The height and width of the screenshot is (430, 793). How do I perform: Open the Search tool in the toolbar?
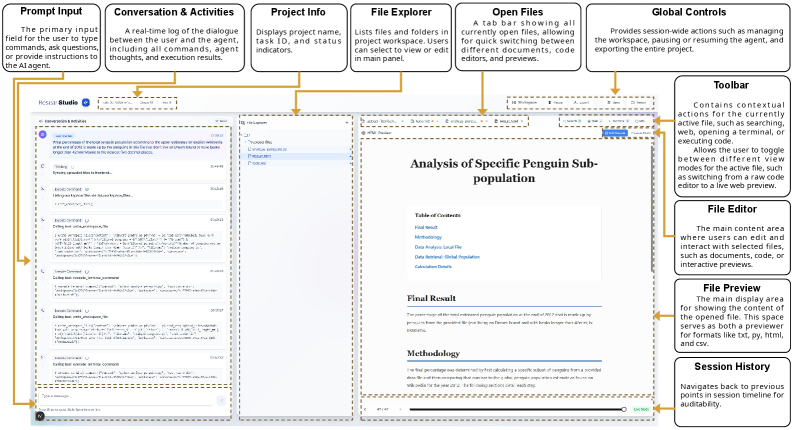click(x=572, y=121)
